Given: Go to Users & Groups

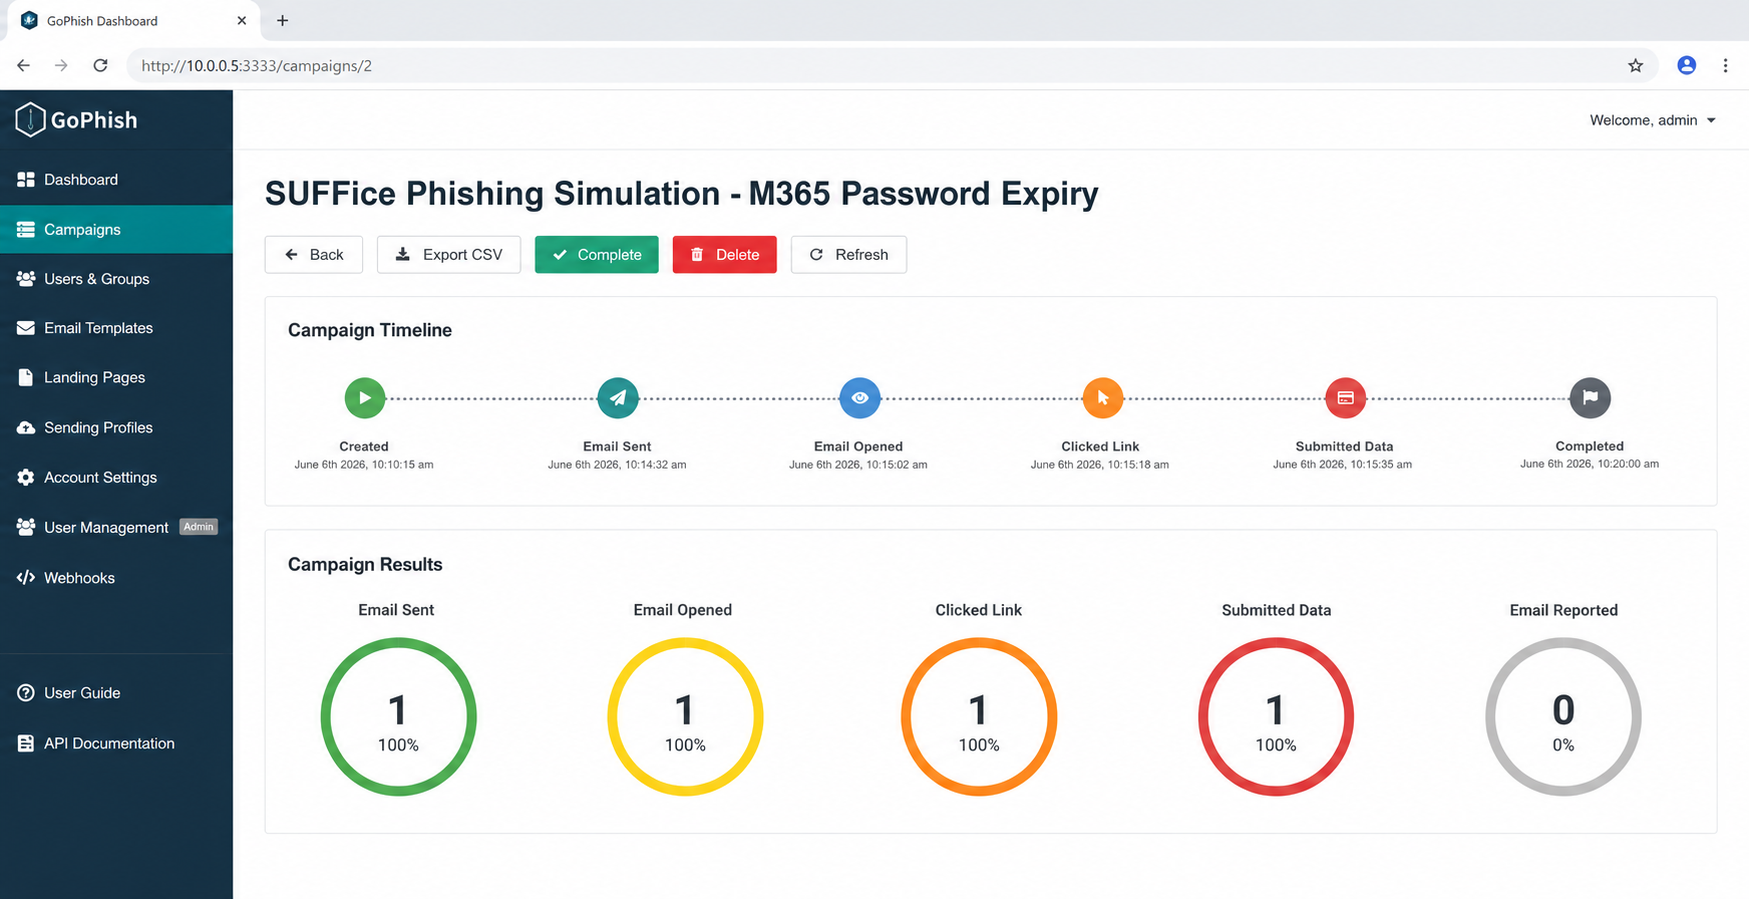Looking at the screenshot, I should point(116,279).
